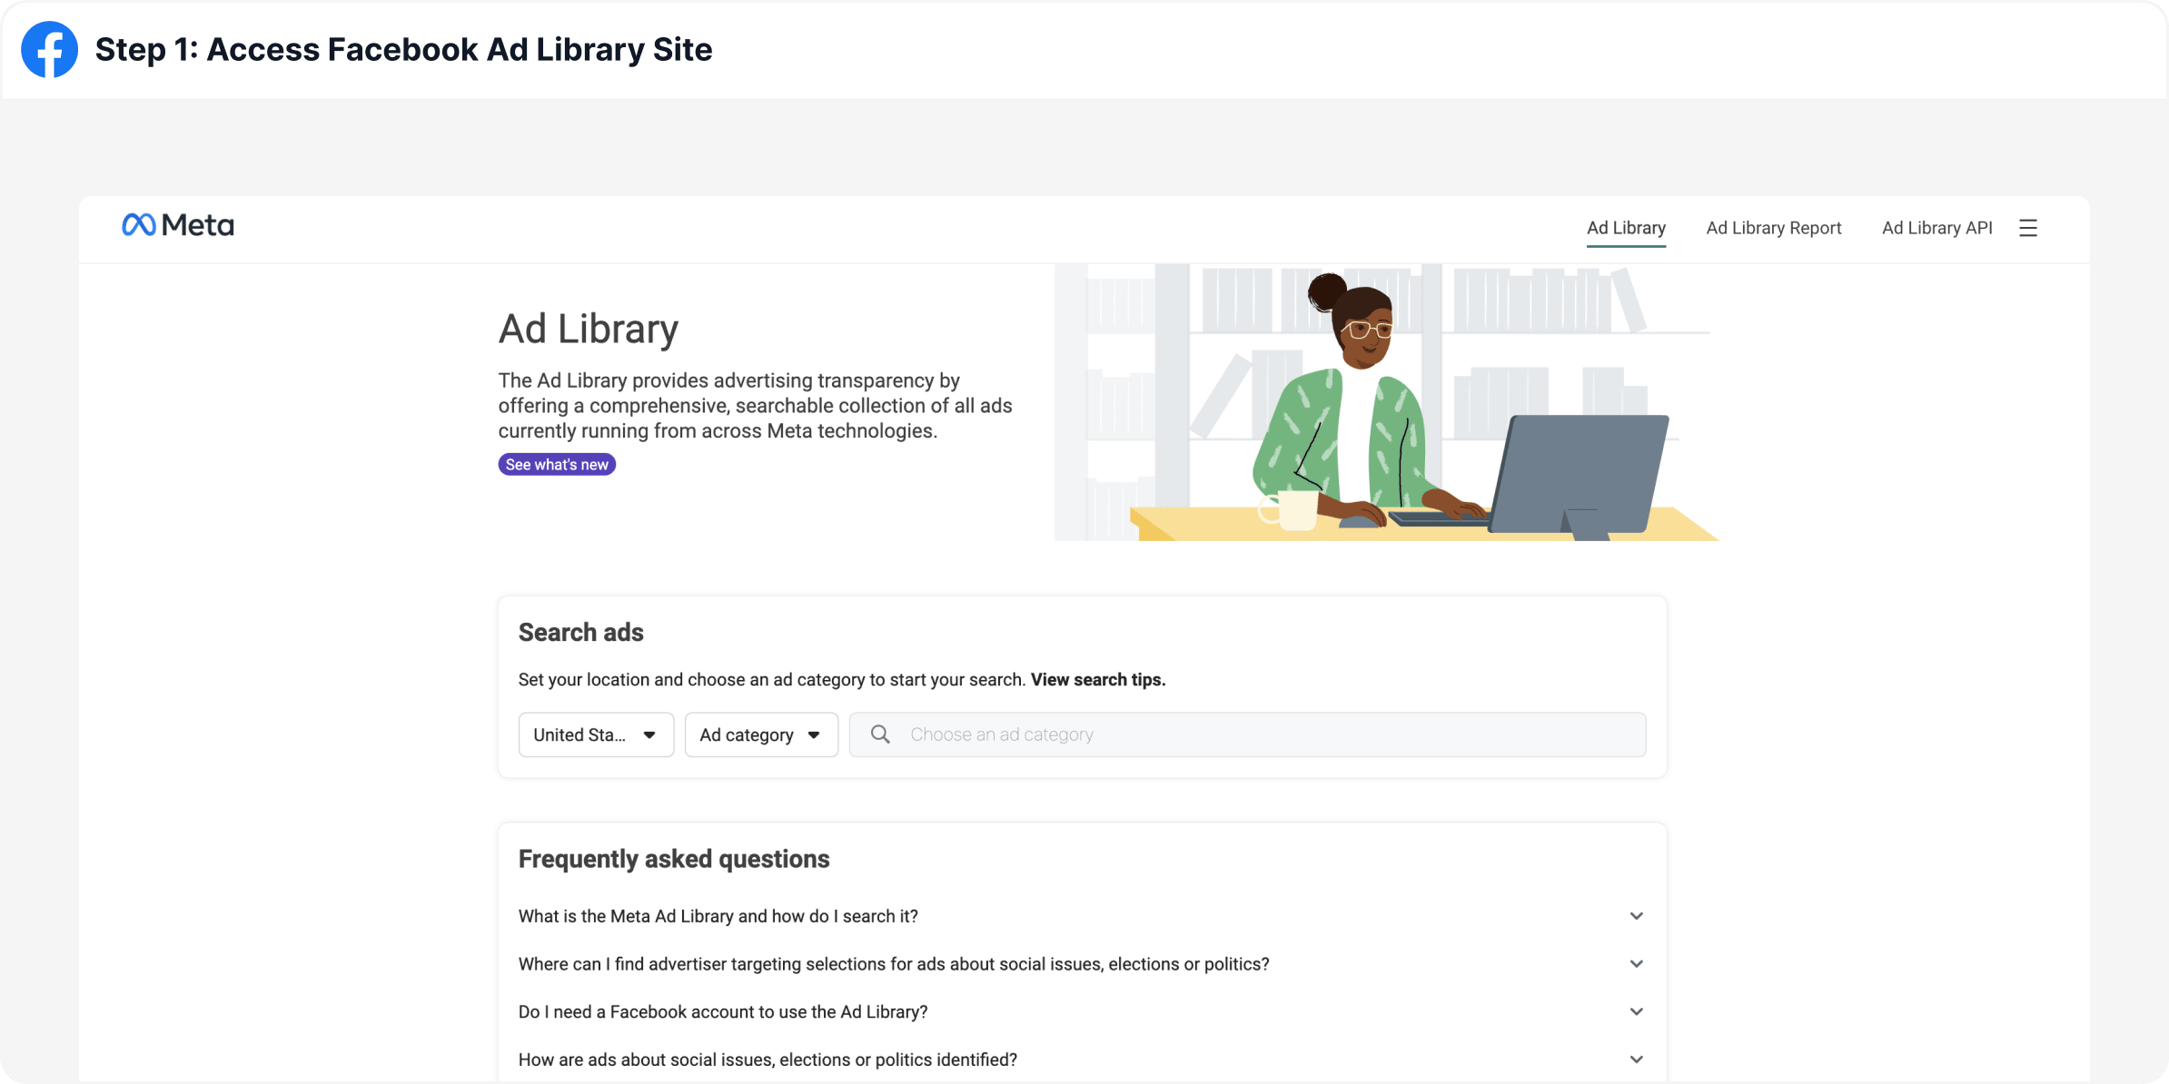Click the 'Frequently asked questions' heading

[673, 858]
